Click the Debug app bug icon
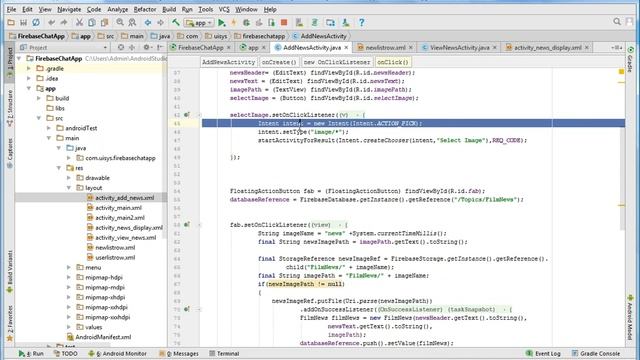The image size is (640, 360). pos(246,22)
